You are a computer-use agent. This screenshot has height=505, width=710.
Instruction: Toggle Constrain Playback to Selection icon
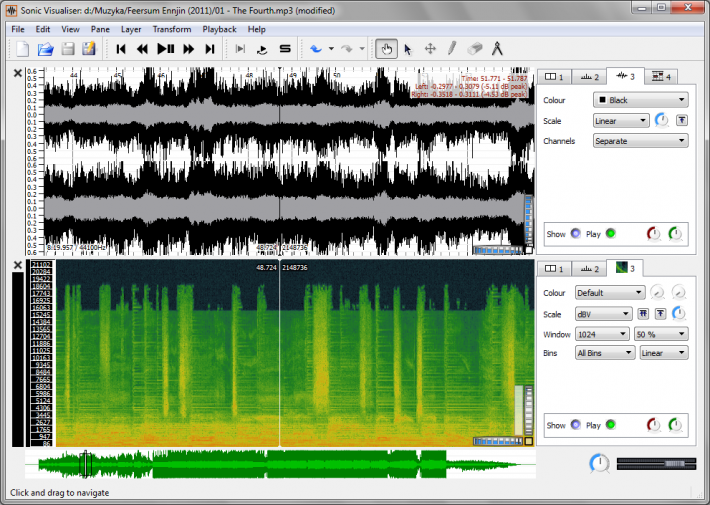point(240,49)
